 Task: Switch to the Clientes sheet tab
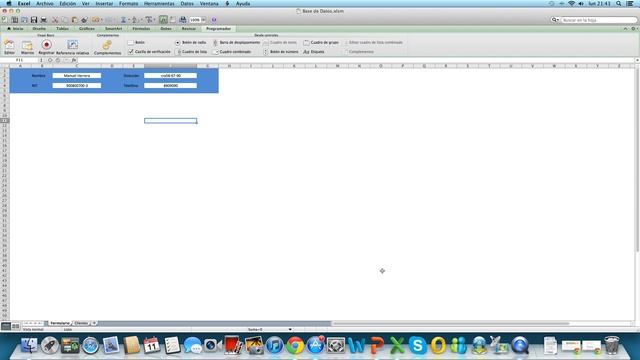[81, 323]
